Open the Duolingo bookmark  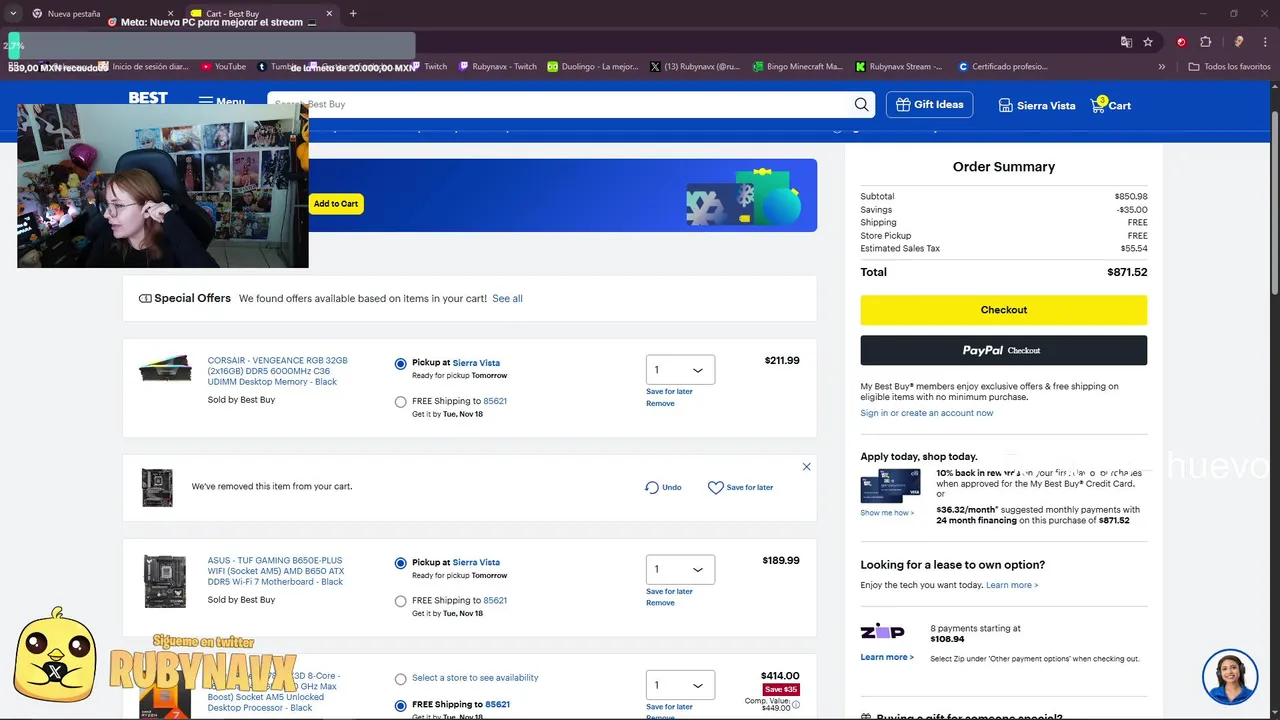click(592, 67)
